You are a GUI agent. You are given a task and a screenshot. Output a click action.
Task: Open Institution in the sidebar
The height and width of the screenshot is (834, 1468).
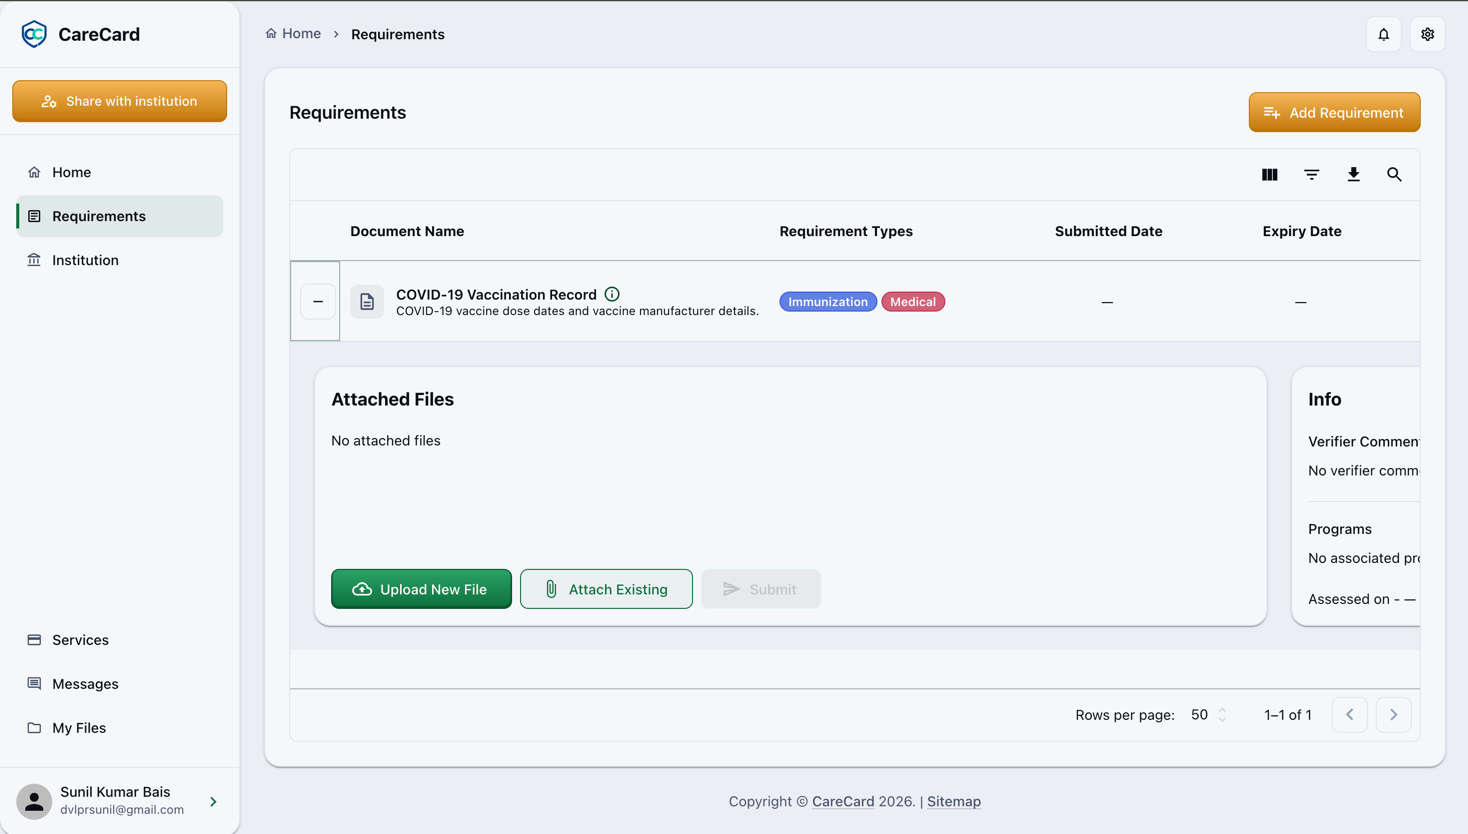click(x=120, y=260)
